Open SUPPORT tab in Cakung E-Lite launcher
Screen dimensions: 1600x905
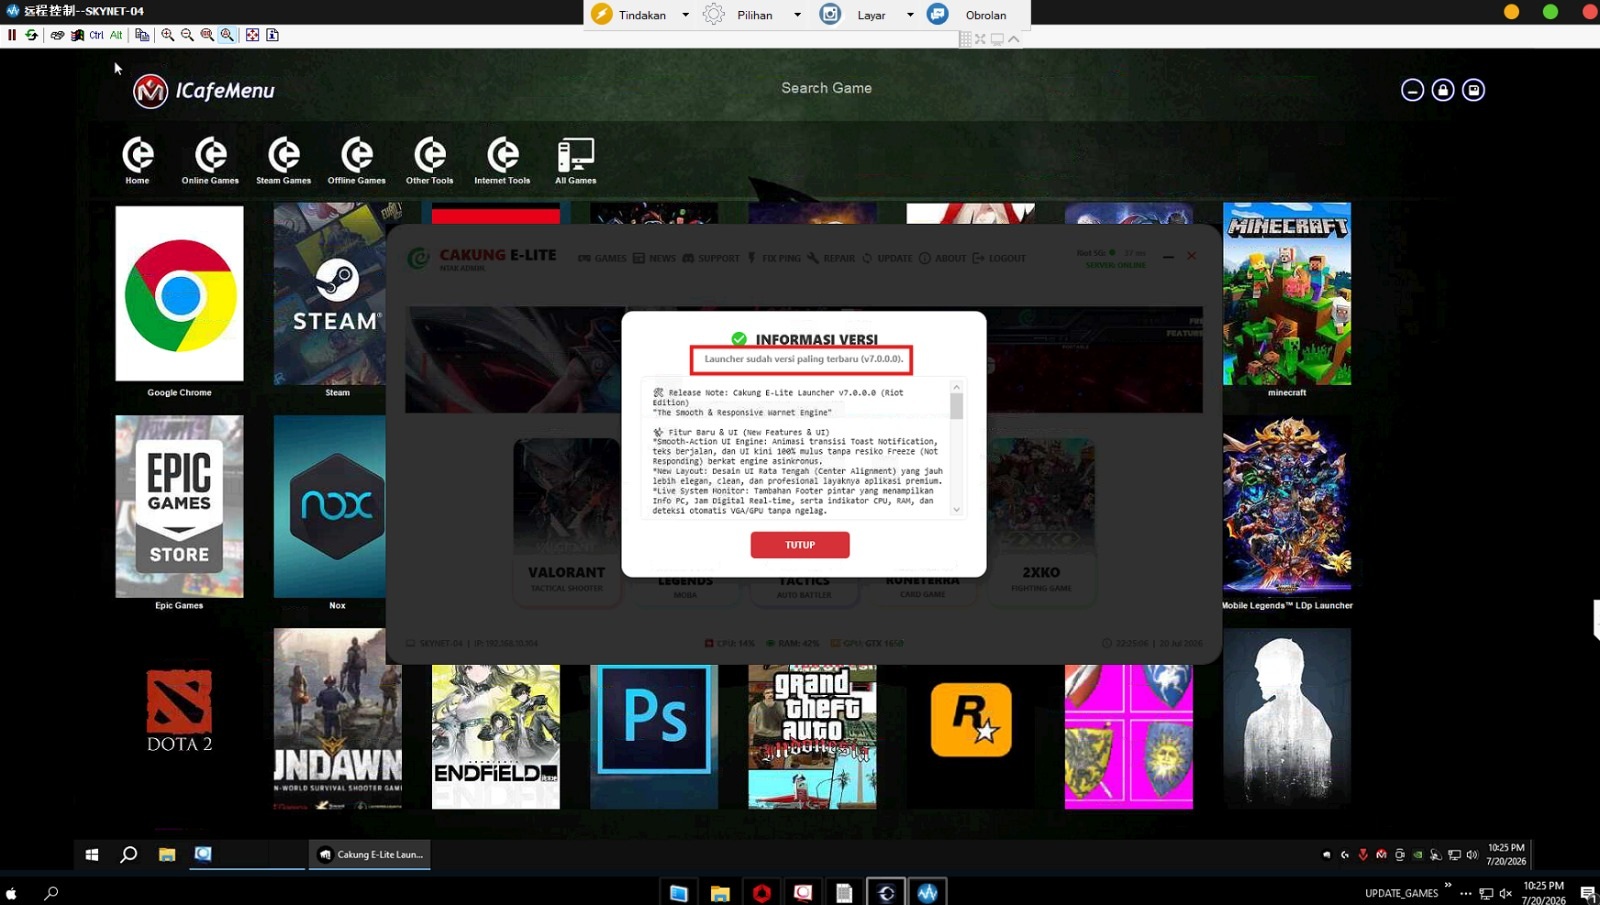point(711,258)
